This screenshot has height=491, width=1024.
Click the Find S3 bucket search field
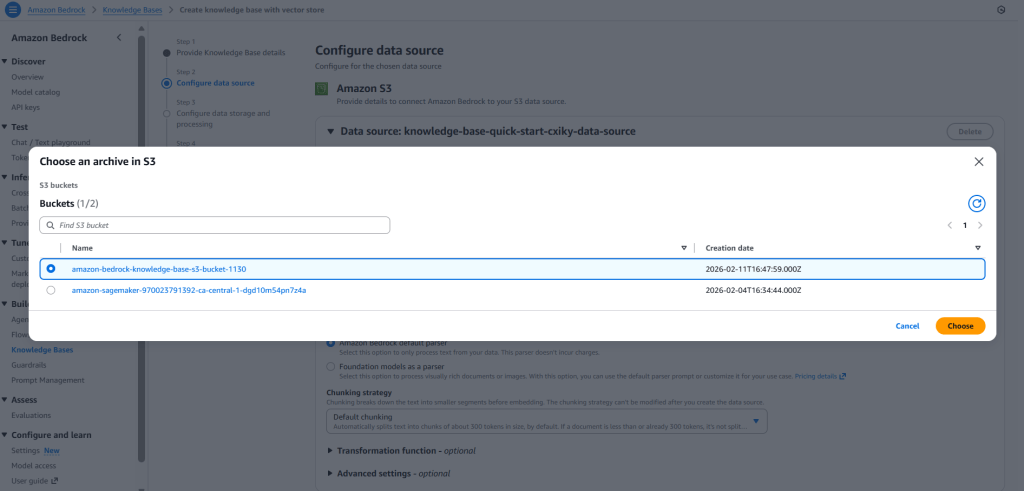point(215,226)
